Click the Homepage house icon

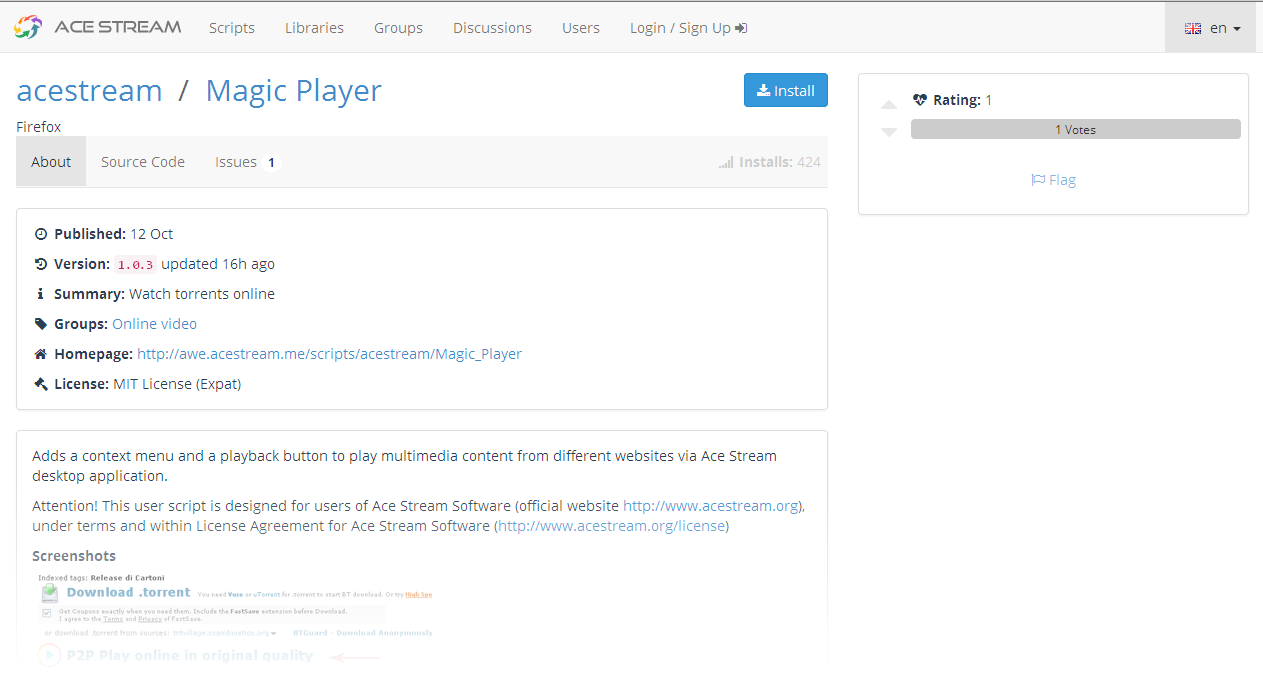pos(41,354)
